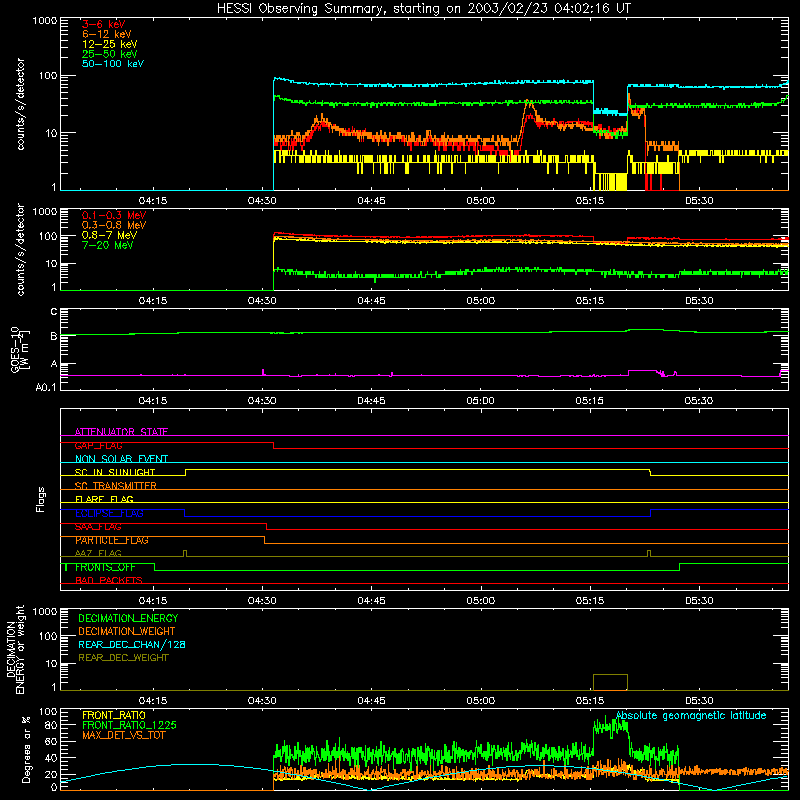Click the 1000 y-axis value on the top plot
Viewport: 800px width, 800px height.
45,21
